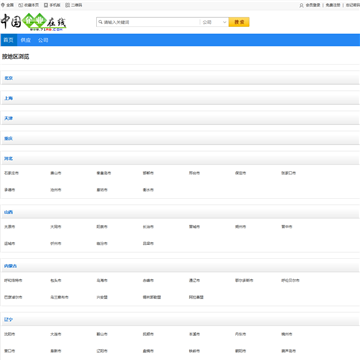Open the 公司 search type dropdown

(214, 22)
